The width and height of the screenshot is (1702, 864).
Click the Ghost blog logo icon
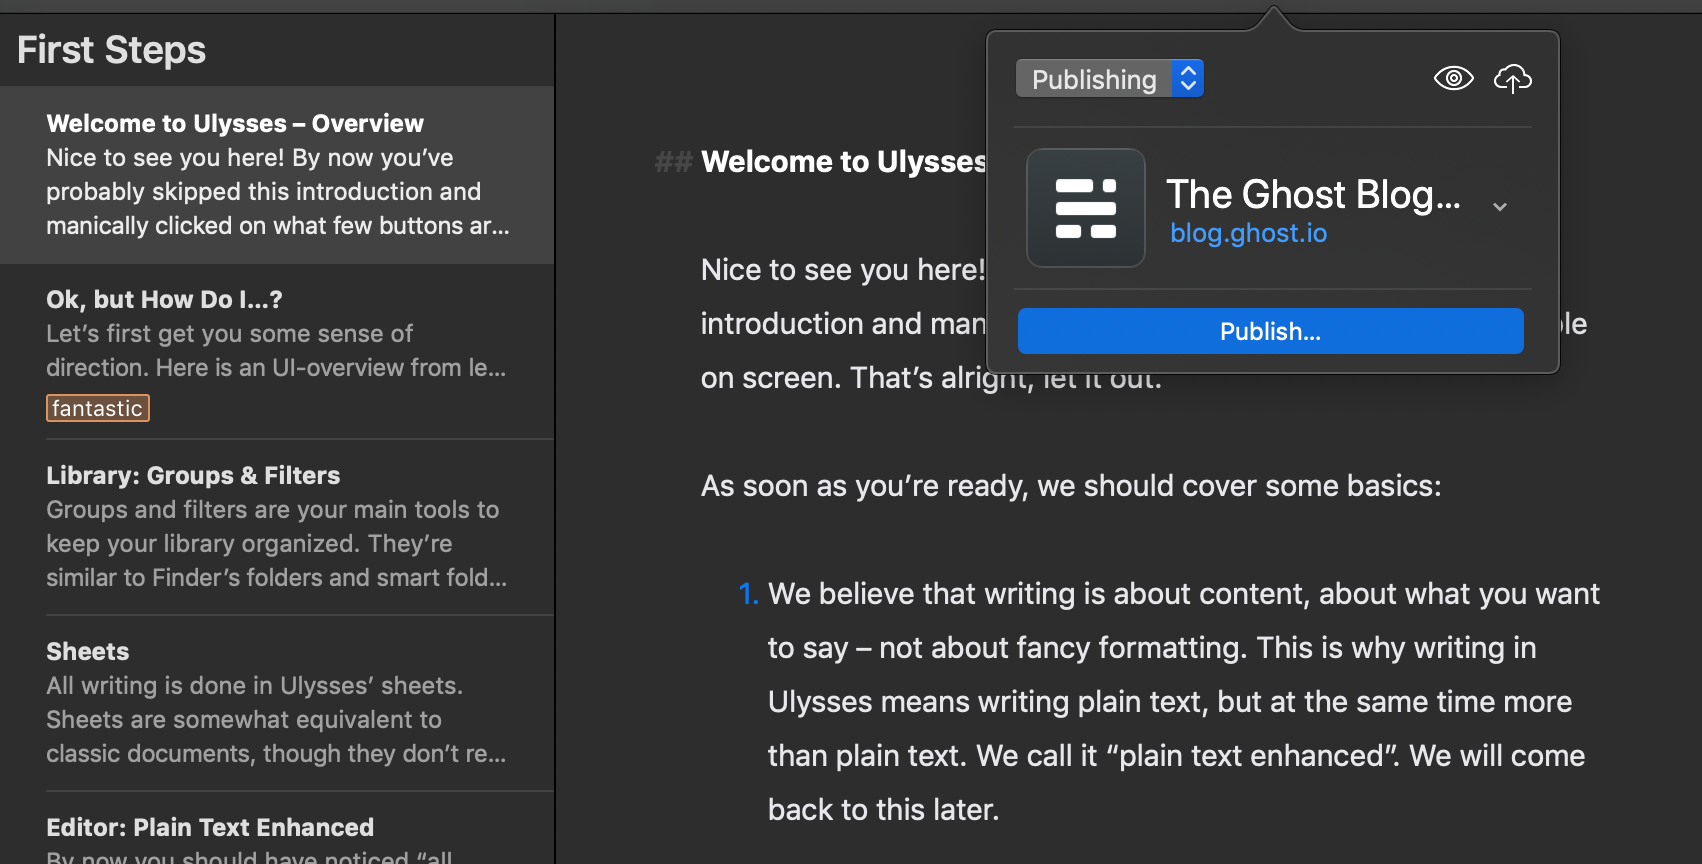(1085, 208)
